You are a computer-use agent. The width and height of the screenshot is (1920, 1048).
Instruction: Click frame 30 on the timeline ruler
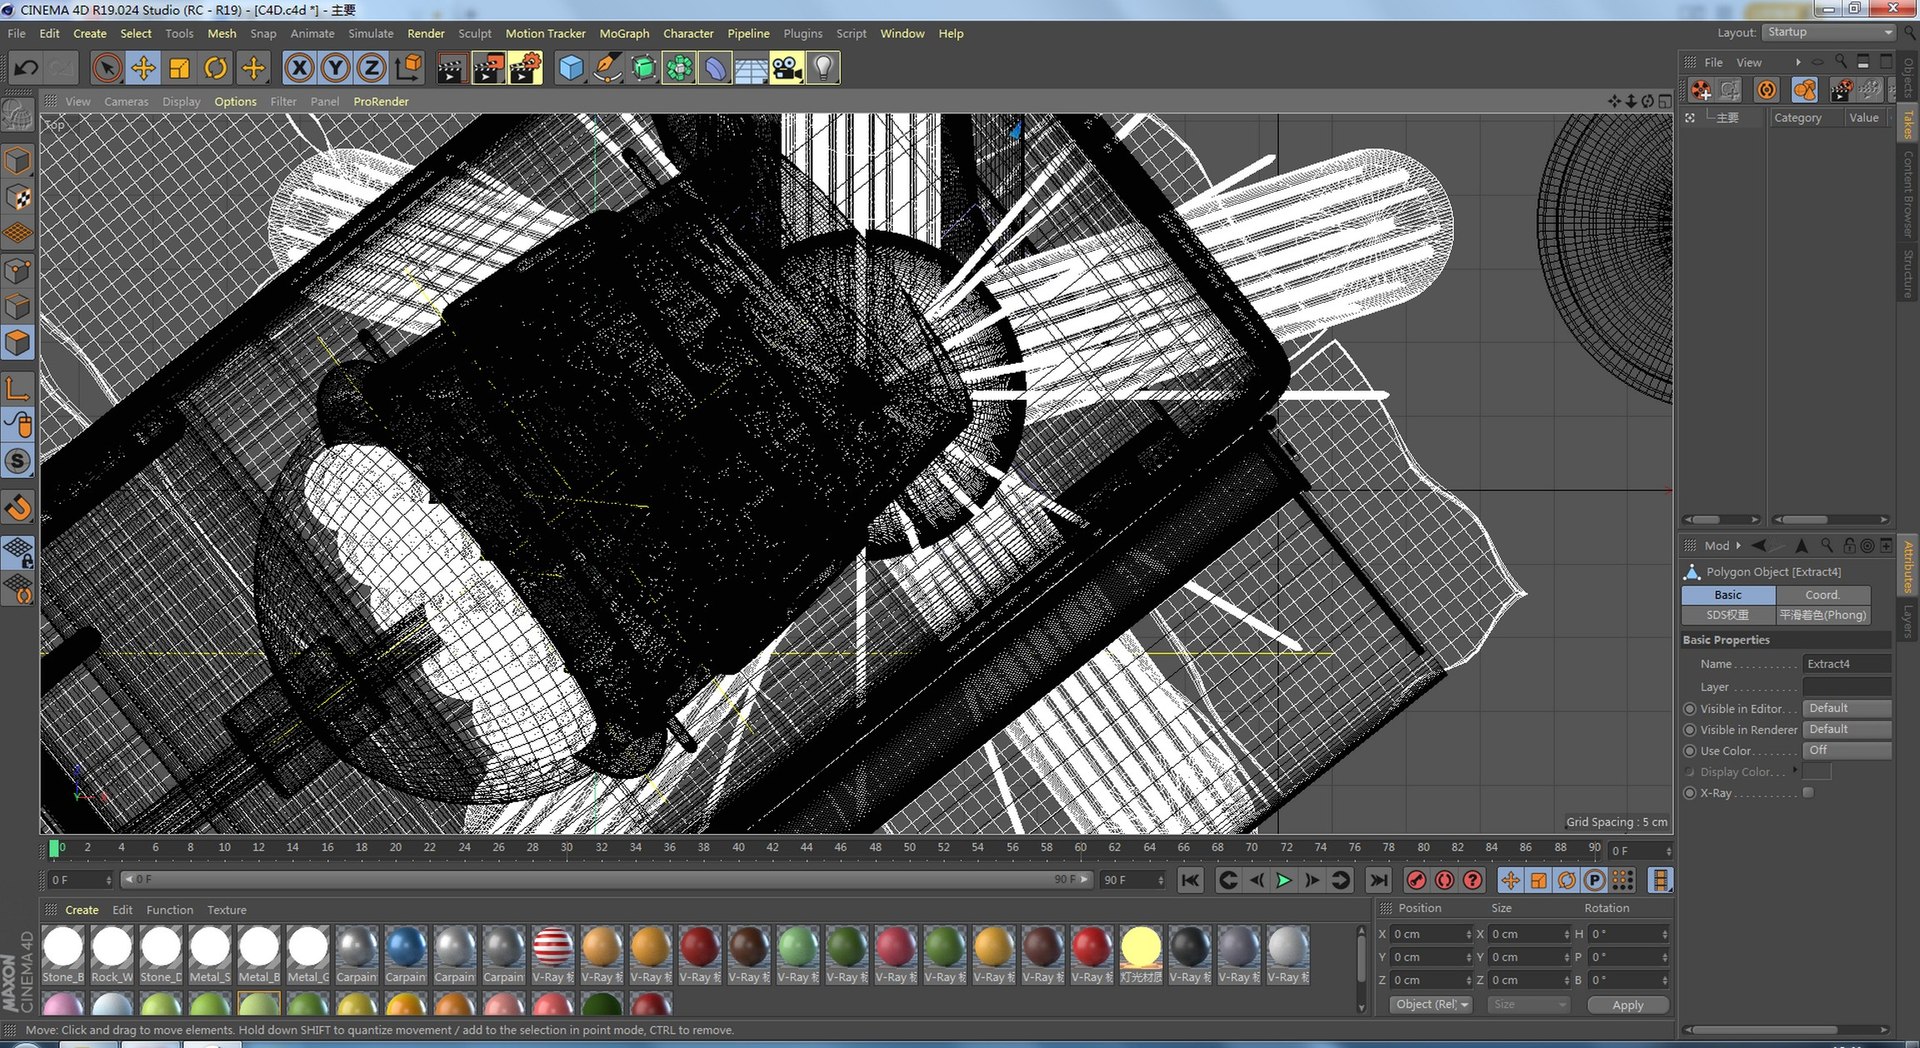[x=567, y=847]
